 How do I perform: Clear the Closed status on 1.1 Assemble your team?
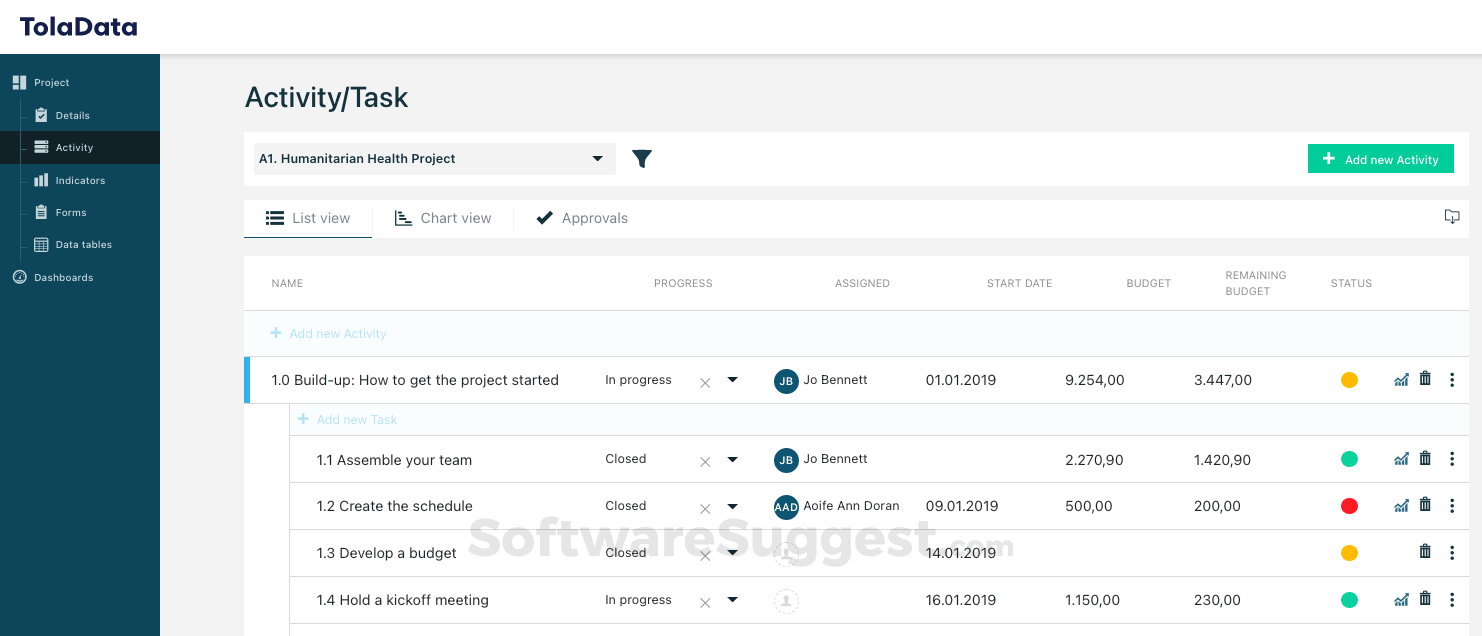(x=705, y=459)
